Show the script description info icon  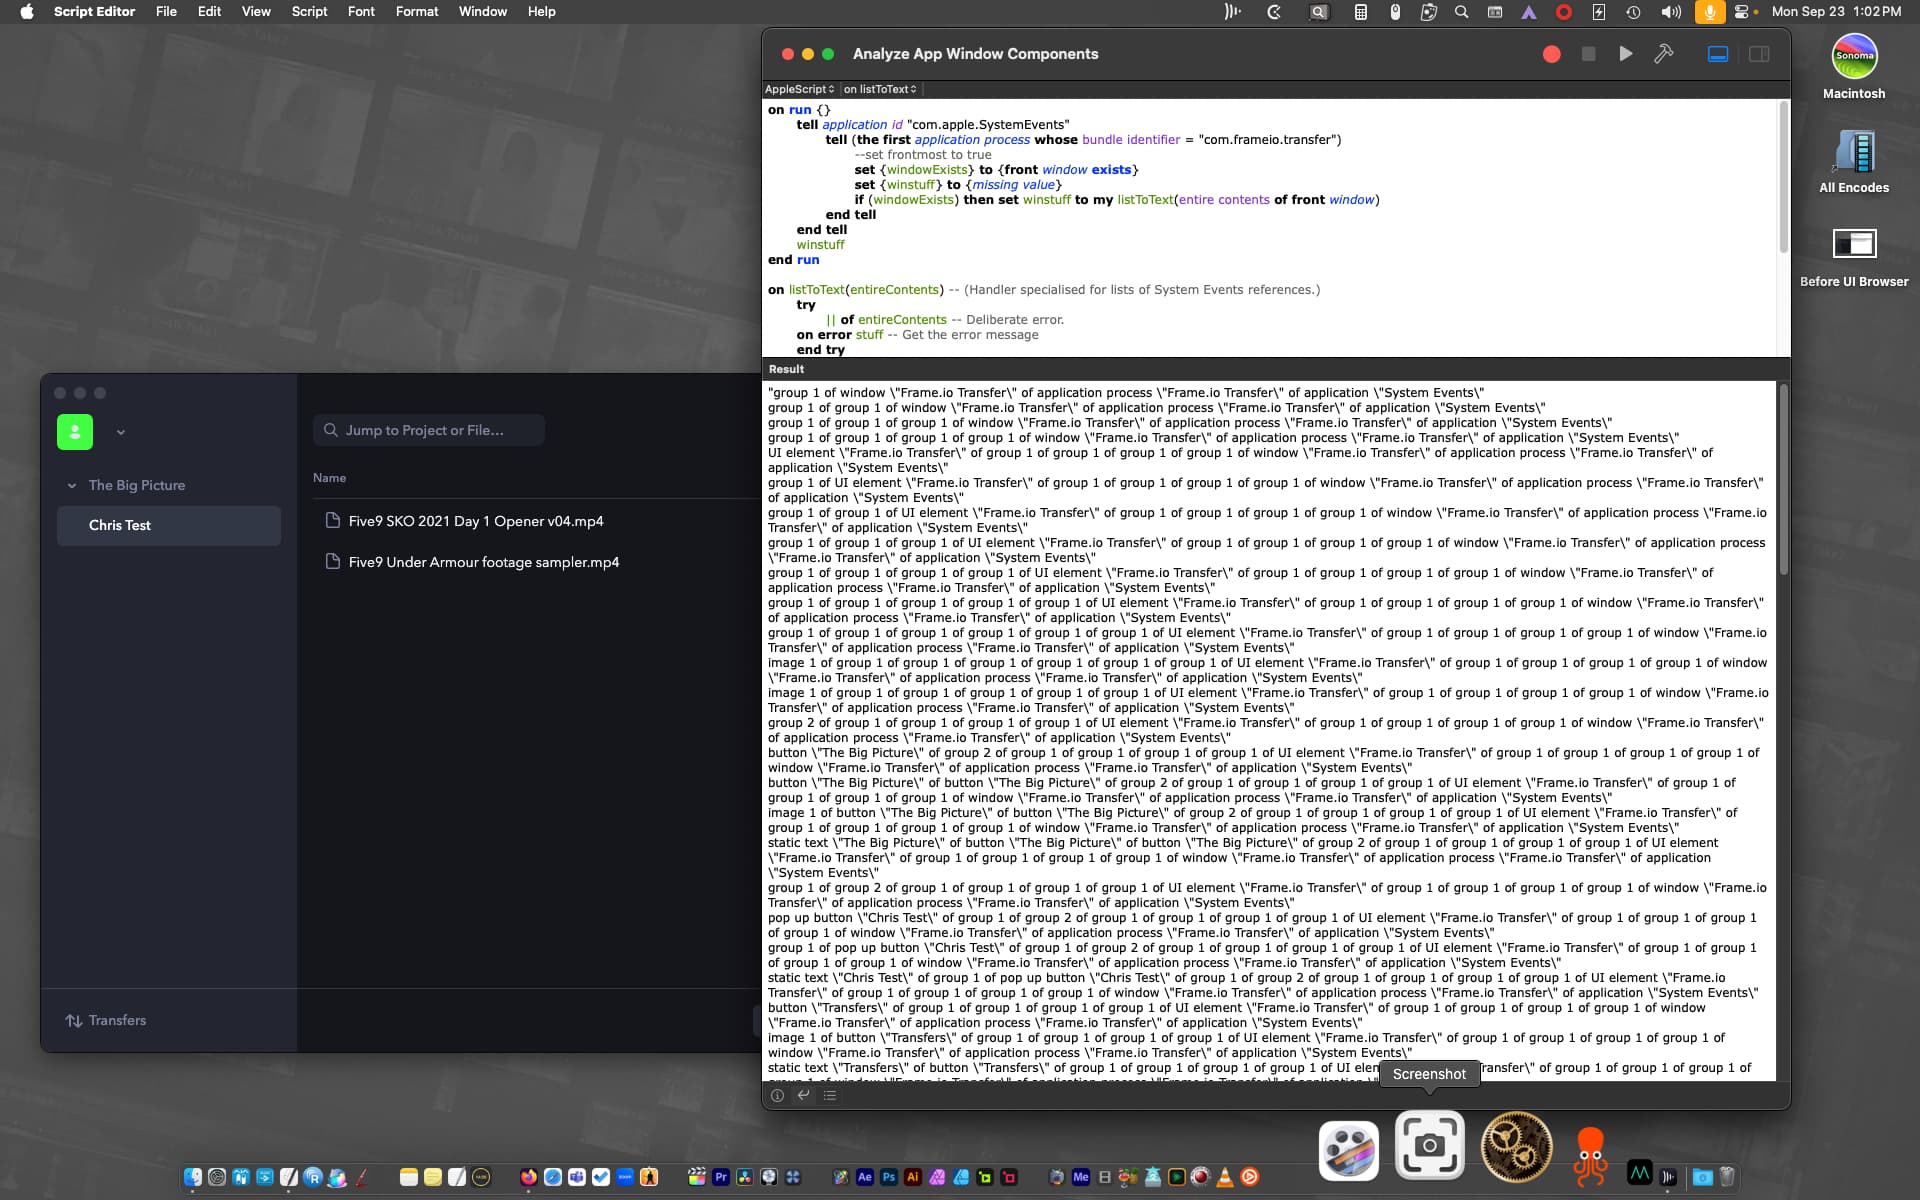pos(777,1095)
